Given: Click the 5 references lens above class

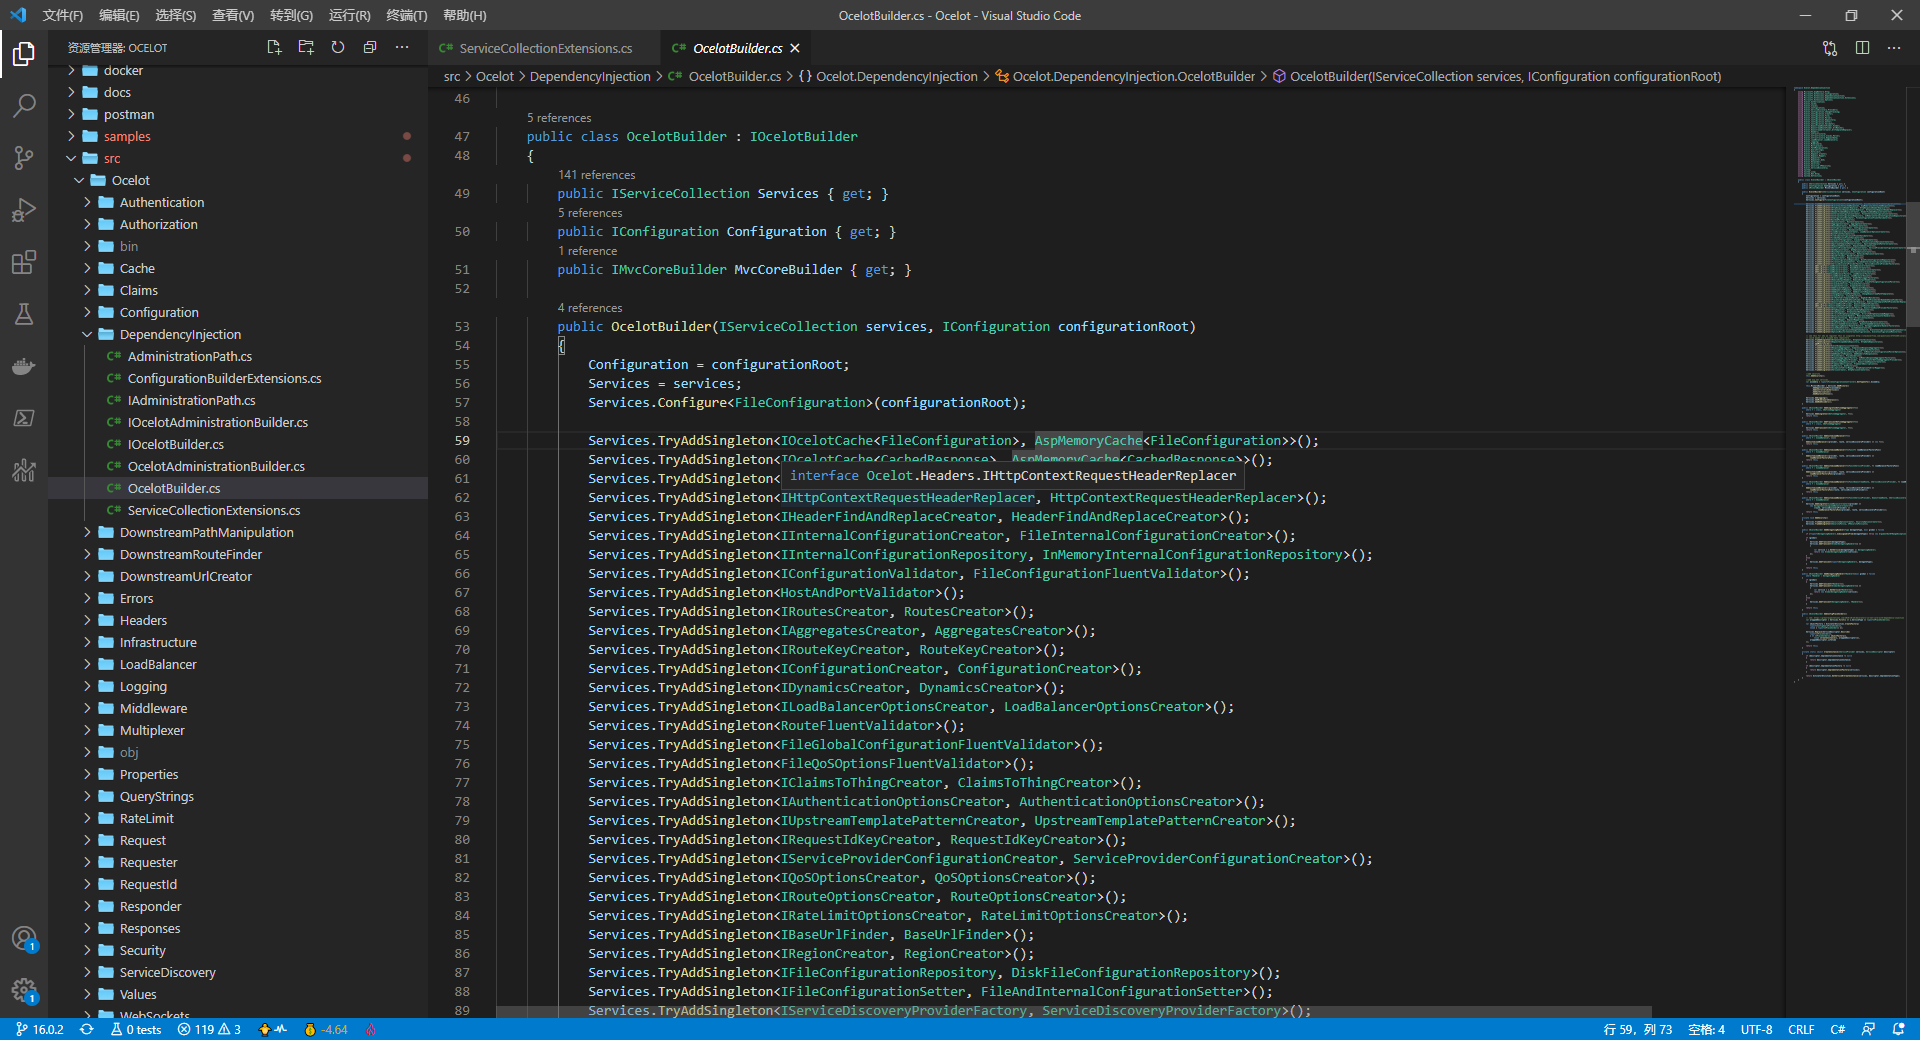Looking at the screenshot, I should 559,118.
